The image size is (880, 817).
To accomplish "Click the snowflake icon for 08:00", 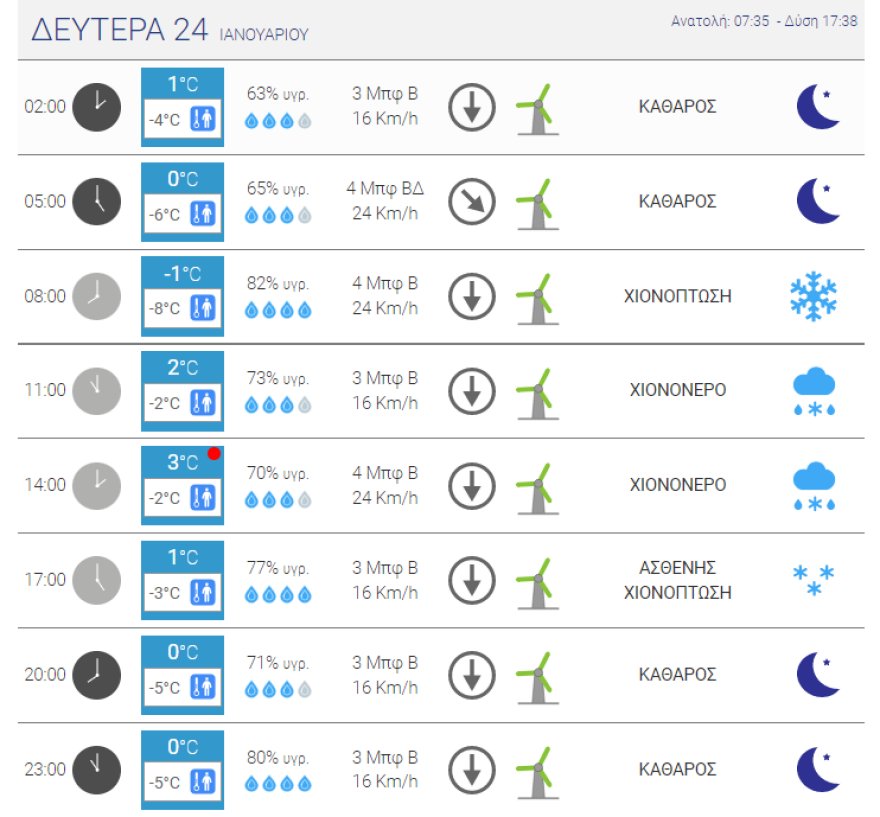I will click(x=813, y=296).
